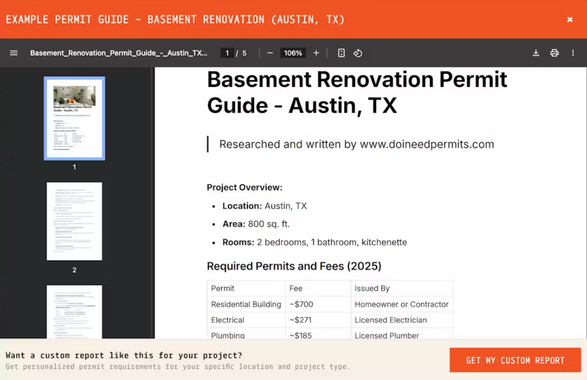
Task: Select page 1 thumbnail in sidebar
Action: pyautogui.click(x=74, y=118)
